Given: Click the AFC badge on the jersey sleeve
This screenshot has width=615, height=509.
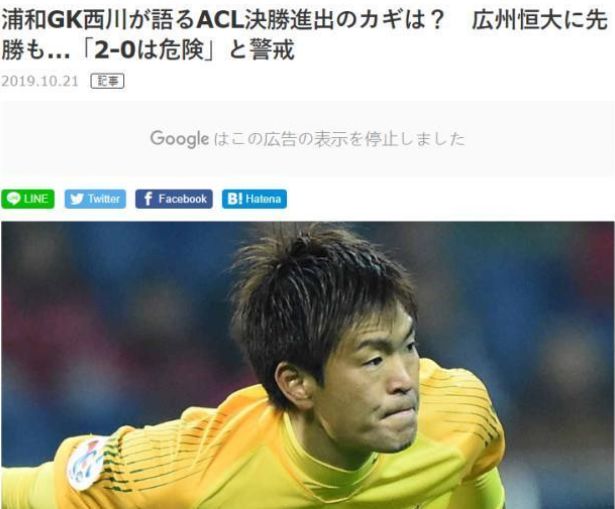Looking at the screenshot, I should point(86,464).
